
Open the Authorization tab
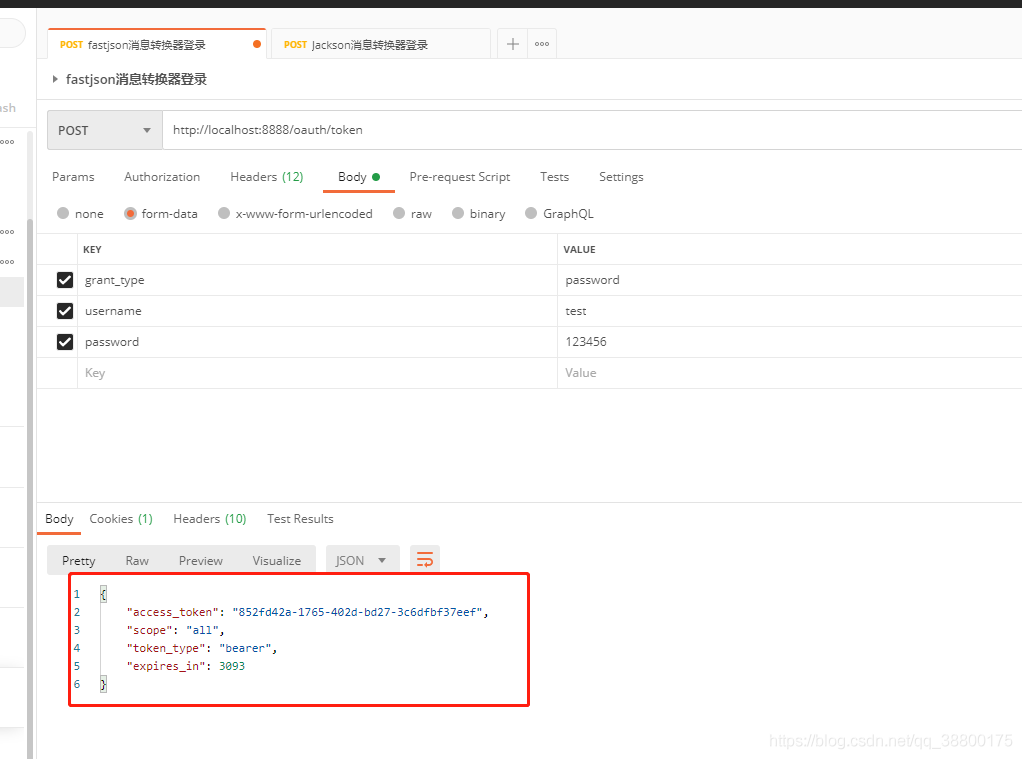162,177
